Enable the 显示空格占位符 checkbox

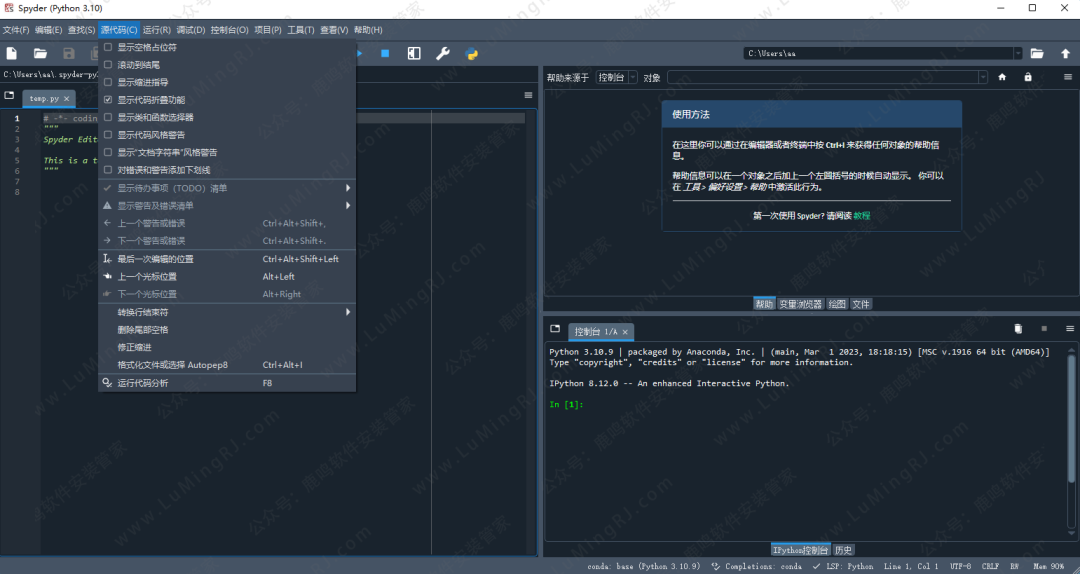point(108,47)
